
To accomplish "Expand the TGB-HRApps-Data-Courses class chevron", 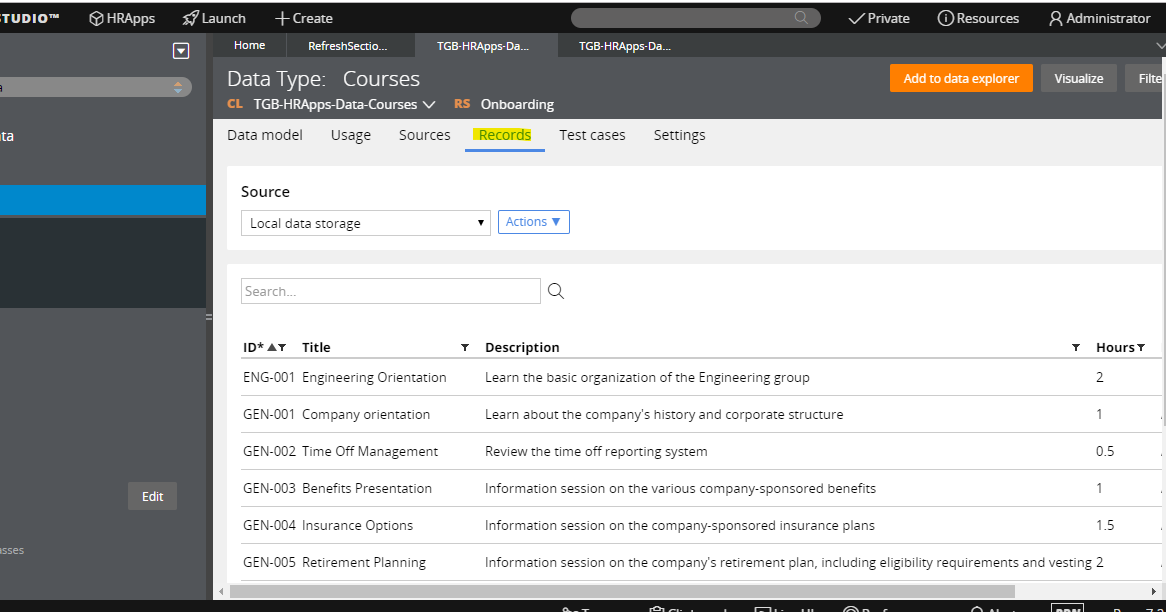I will tap(429, 104).
